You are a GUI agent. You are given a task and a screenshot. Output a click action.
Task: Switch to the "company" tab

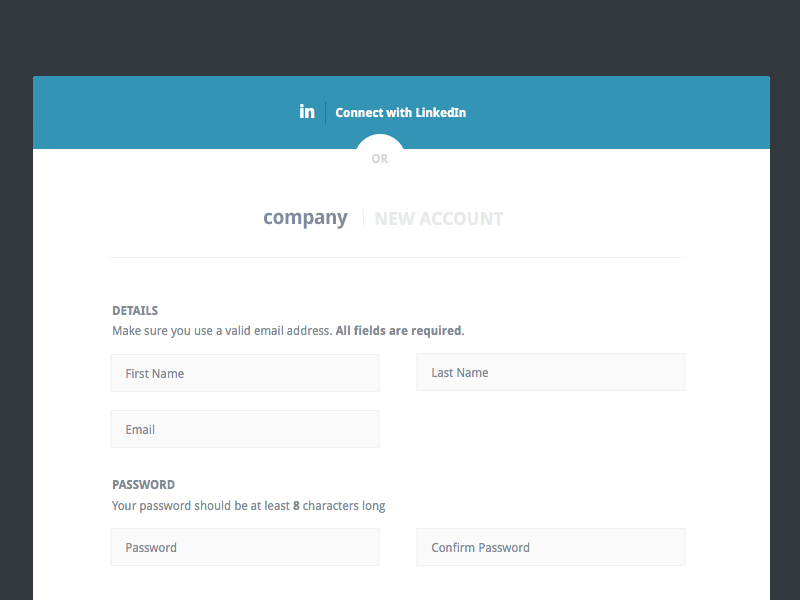click(305, 217)
